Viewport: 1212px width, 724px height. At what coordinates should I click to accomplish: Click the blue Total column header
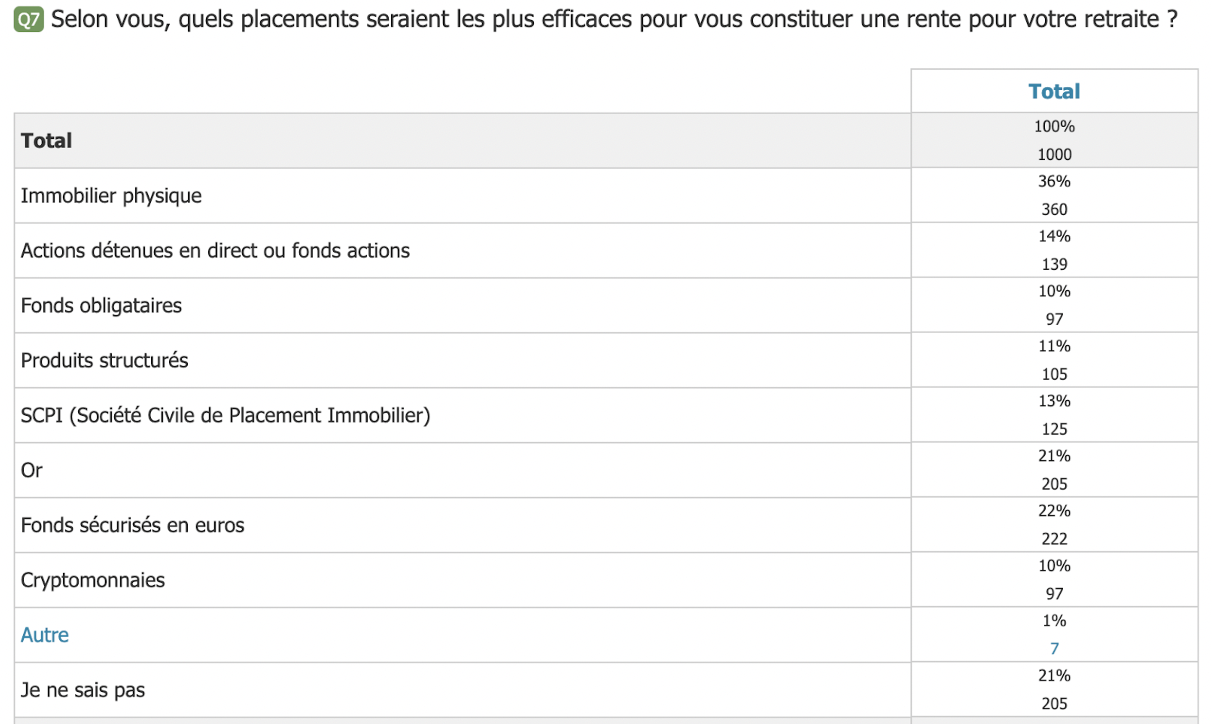(x=1054, y=91)
